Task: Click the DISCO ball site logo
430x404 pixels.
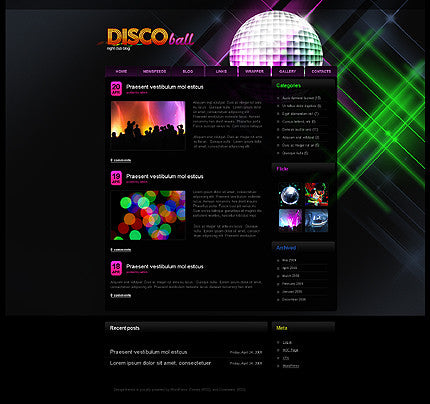Action: pos(150,38)
